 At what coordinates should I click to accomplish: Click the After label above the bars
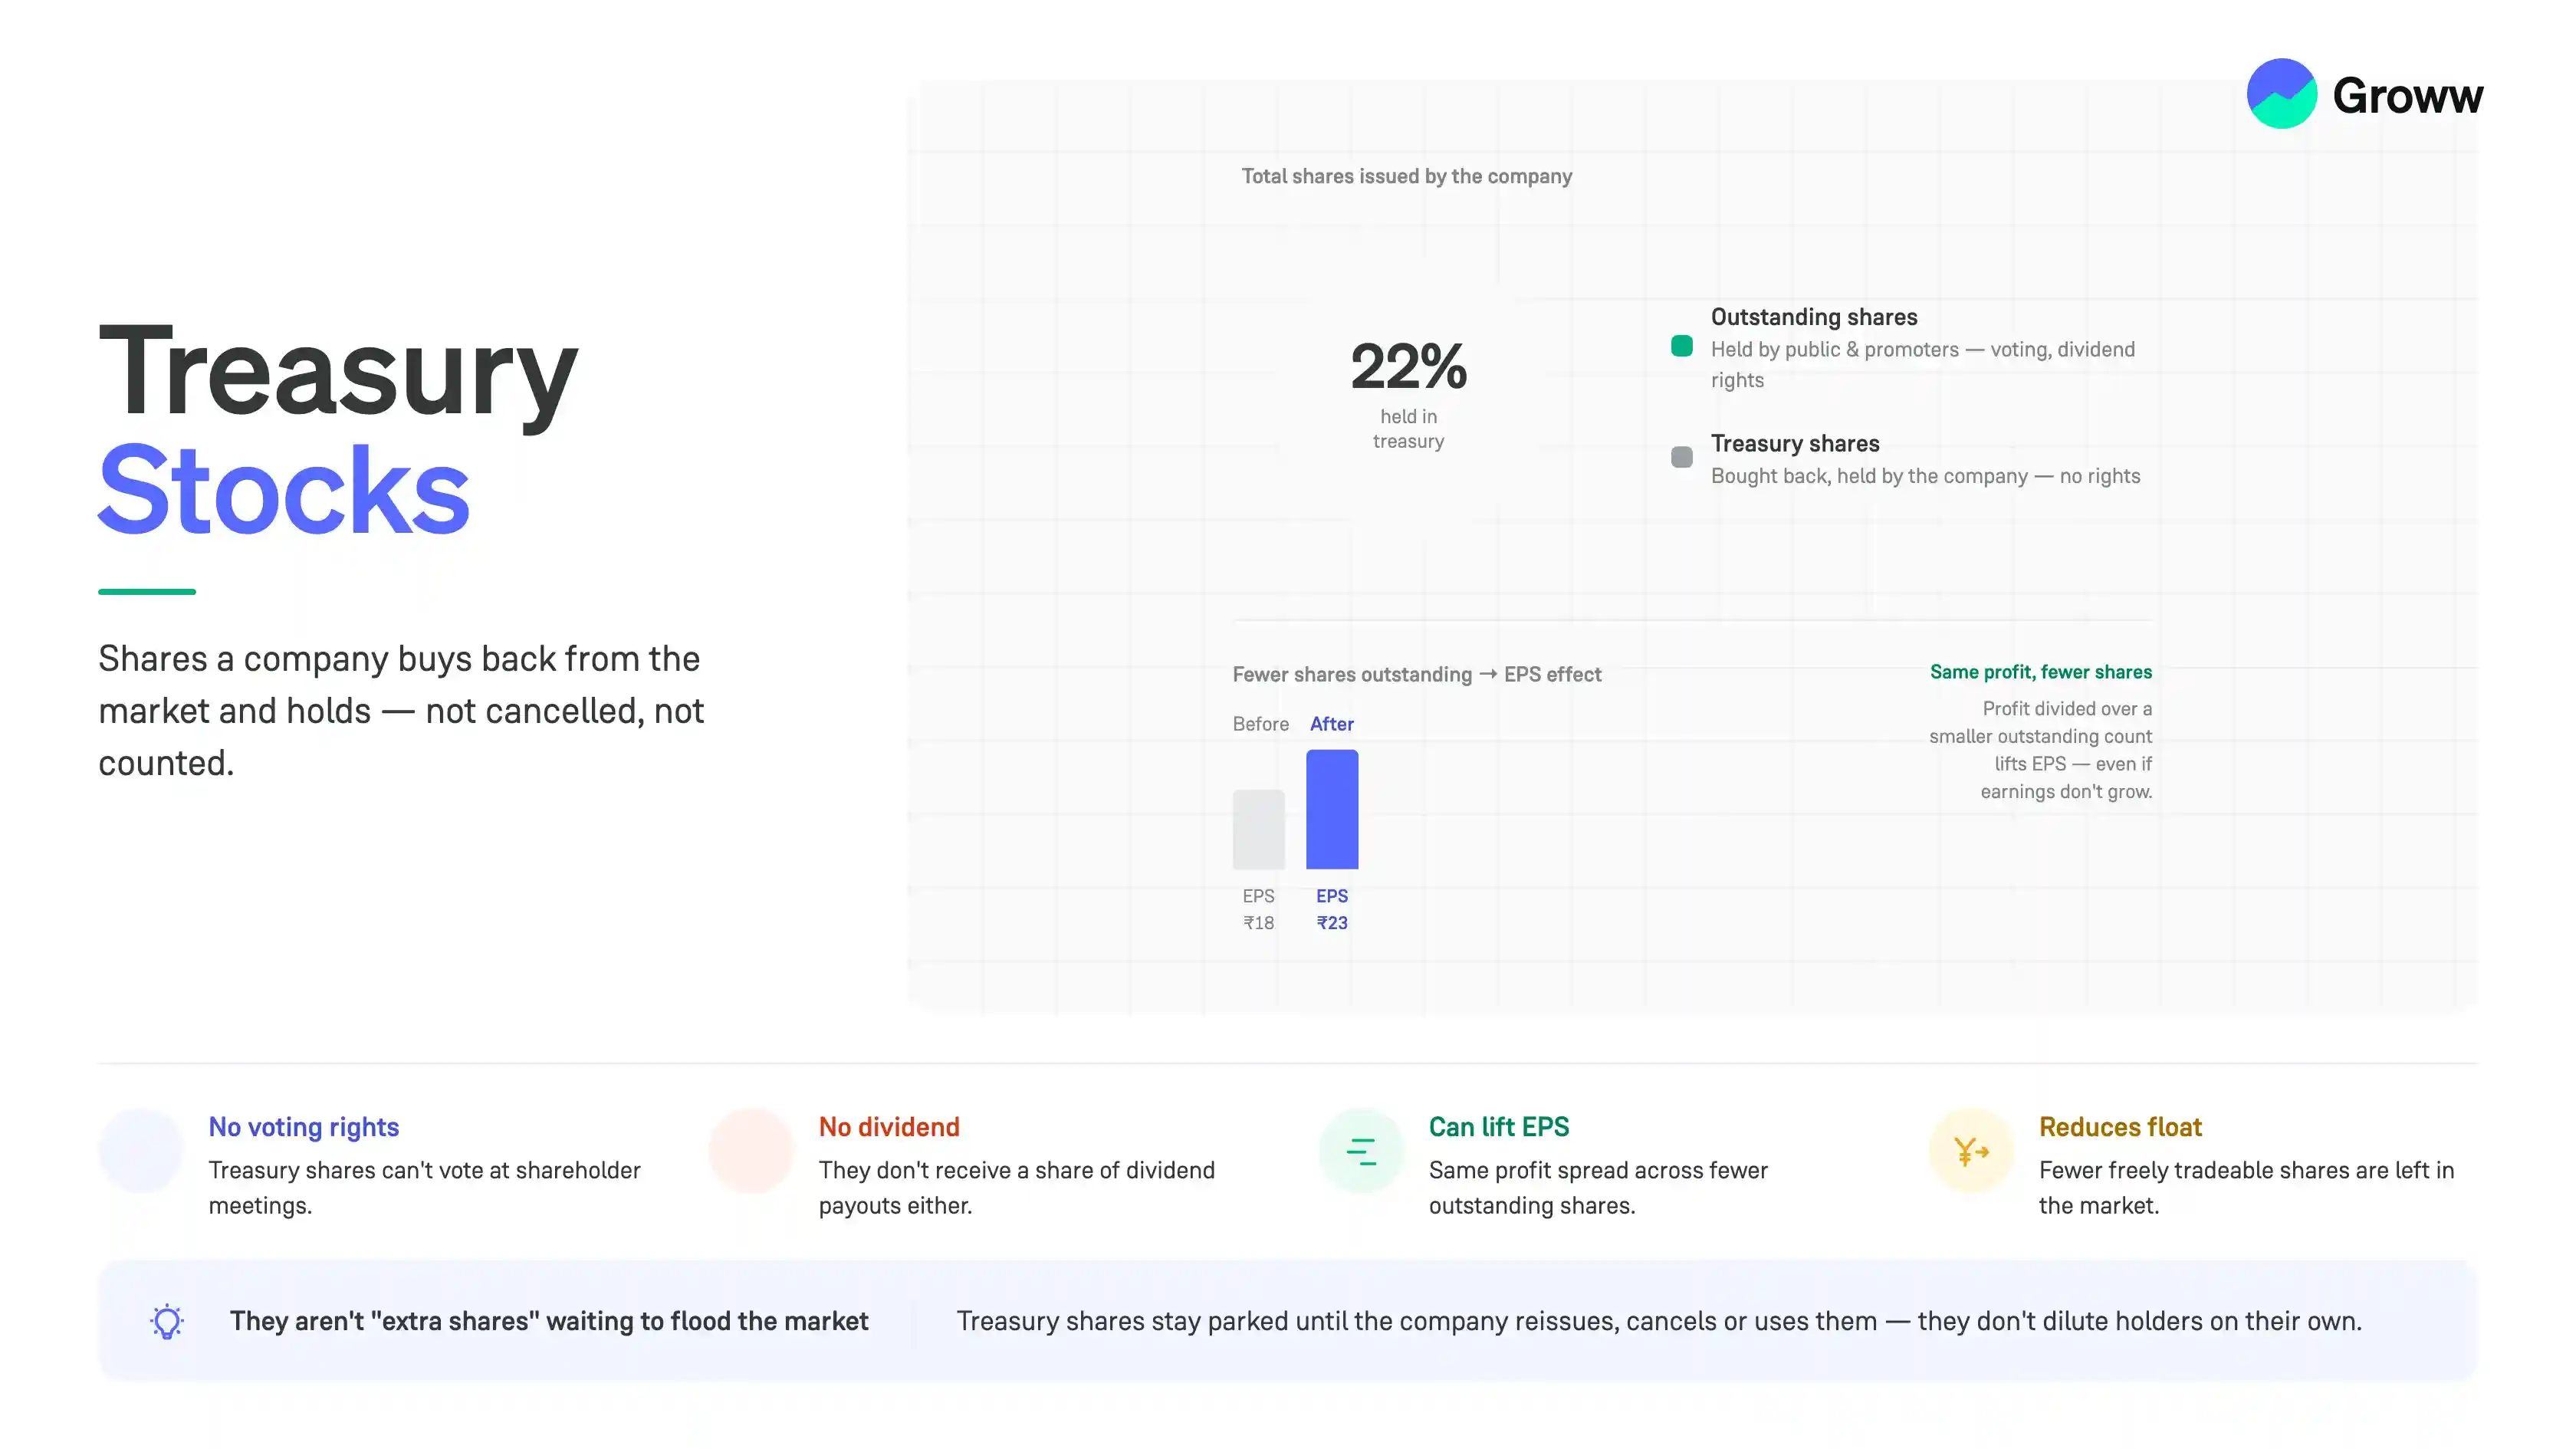[1332, 724]
